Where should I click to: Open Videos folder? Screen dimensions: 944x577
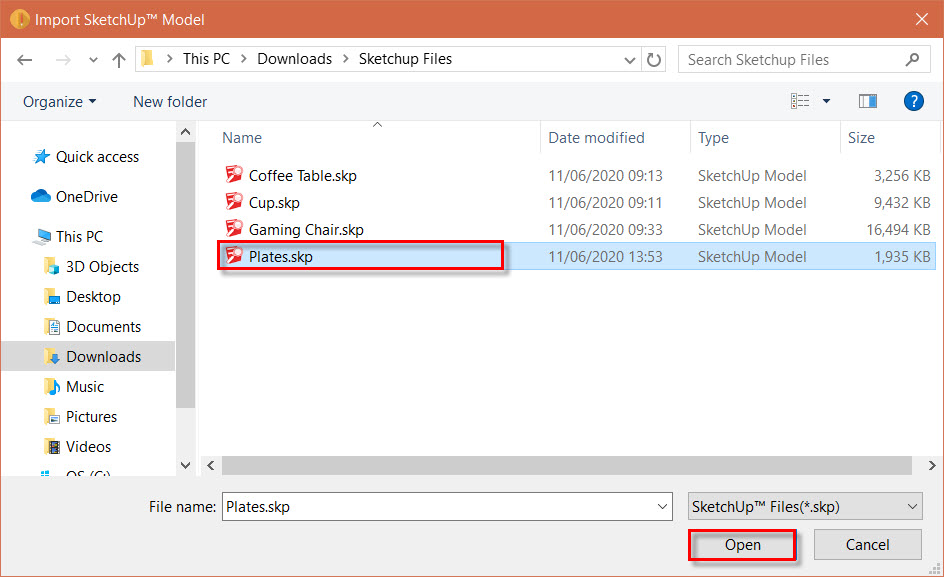pyautogui.click(x=88, y=447)
